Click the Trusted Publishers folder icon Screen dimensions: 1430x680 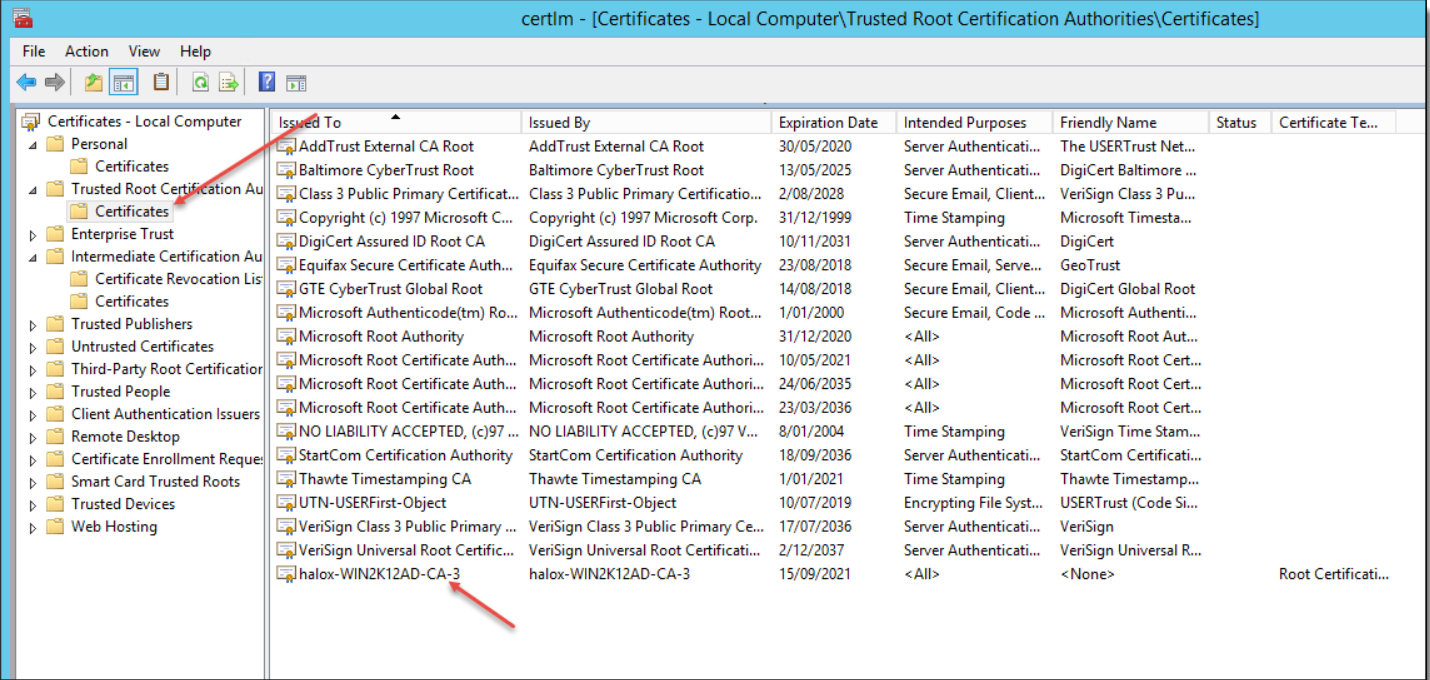click(x=55, y=324)
